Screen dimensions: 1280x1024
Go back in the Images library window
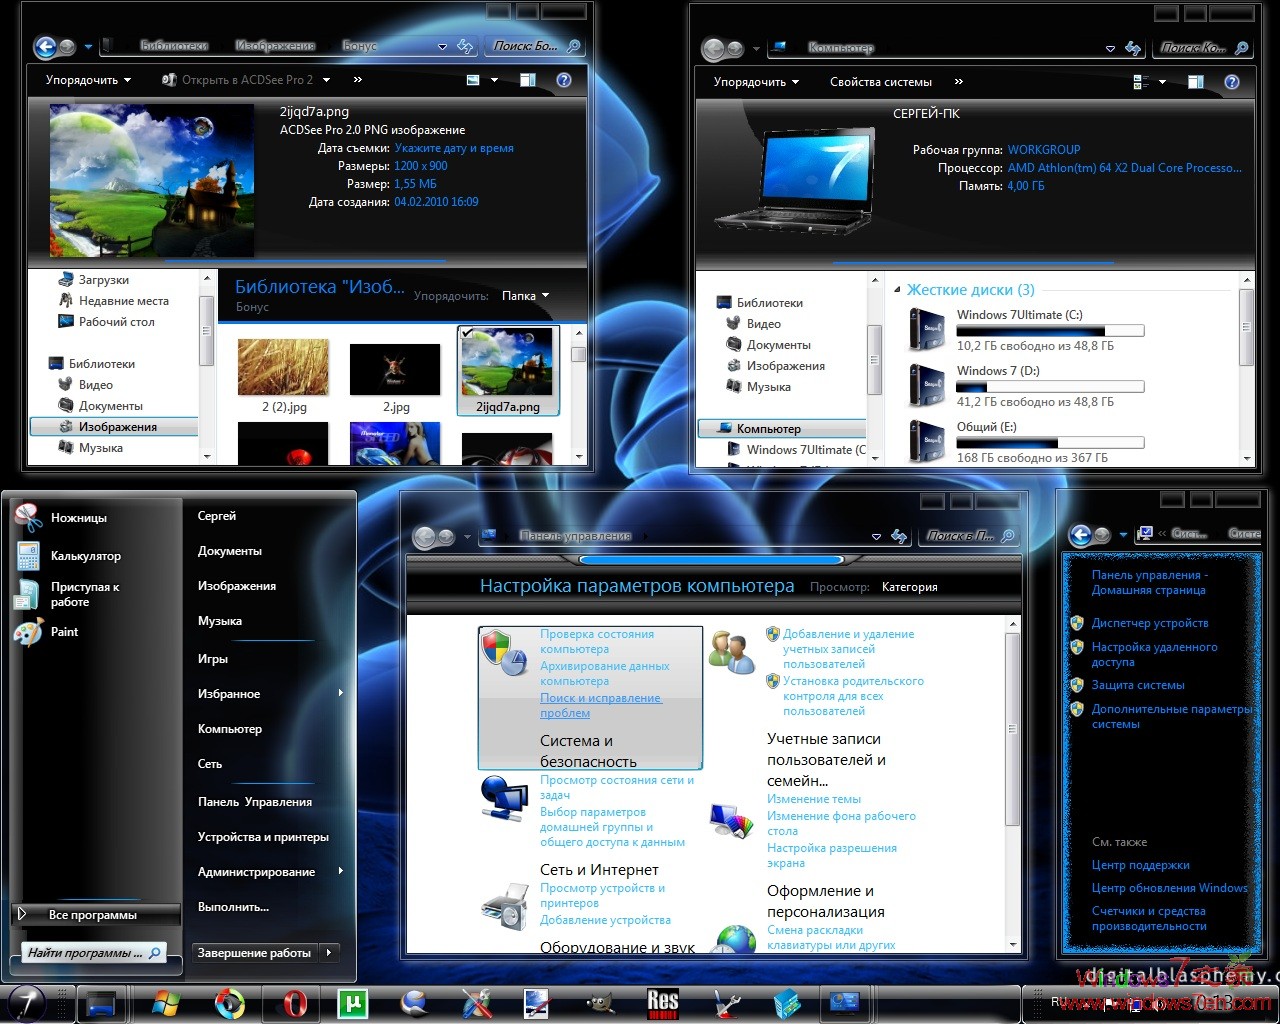click(x=45, y=46)
